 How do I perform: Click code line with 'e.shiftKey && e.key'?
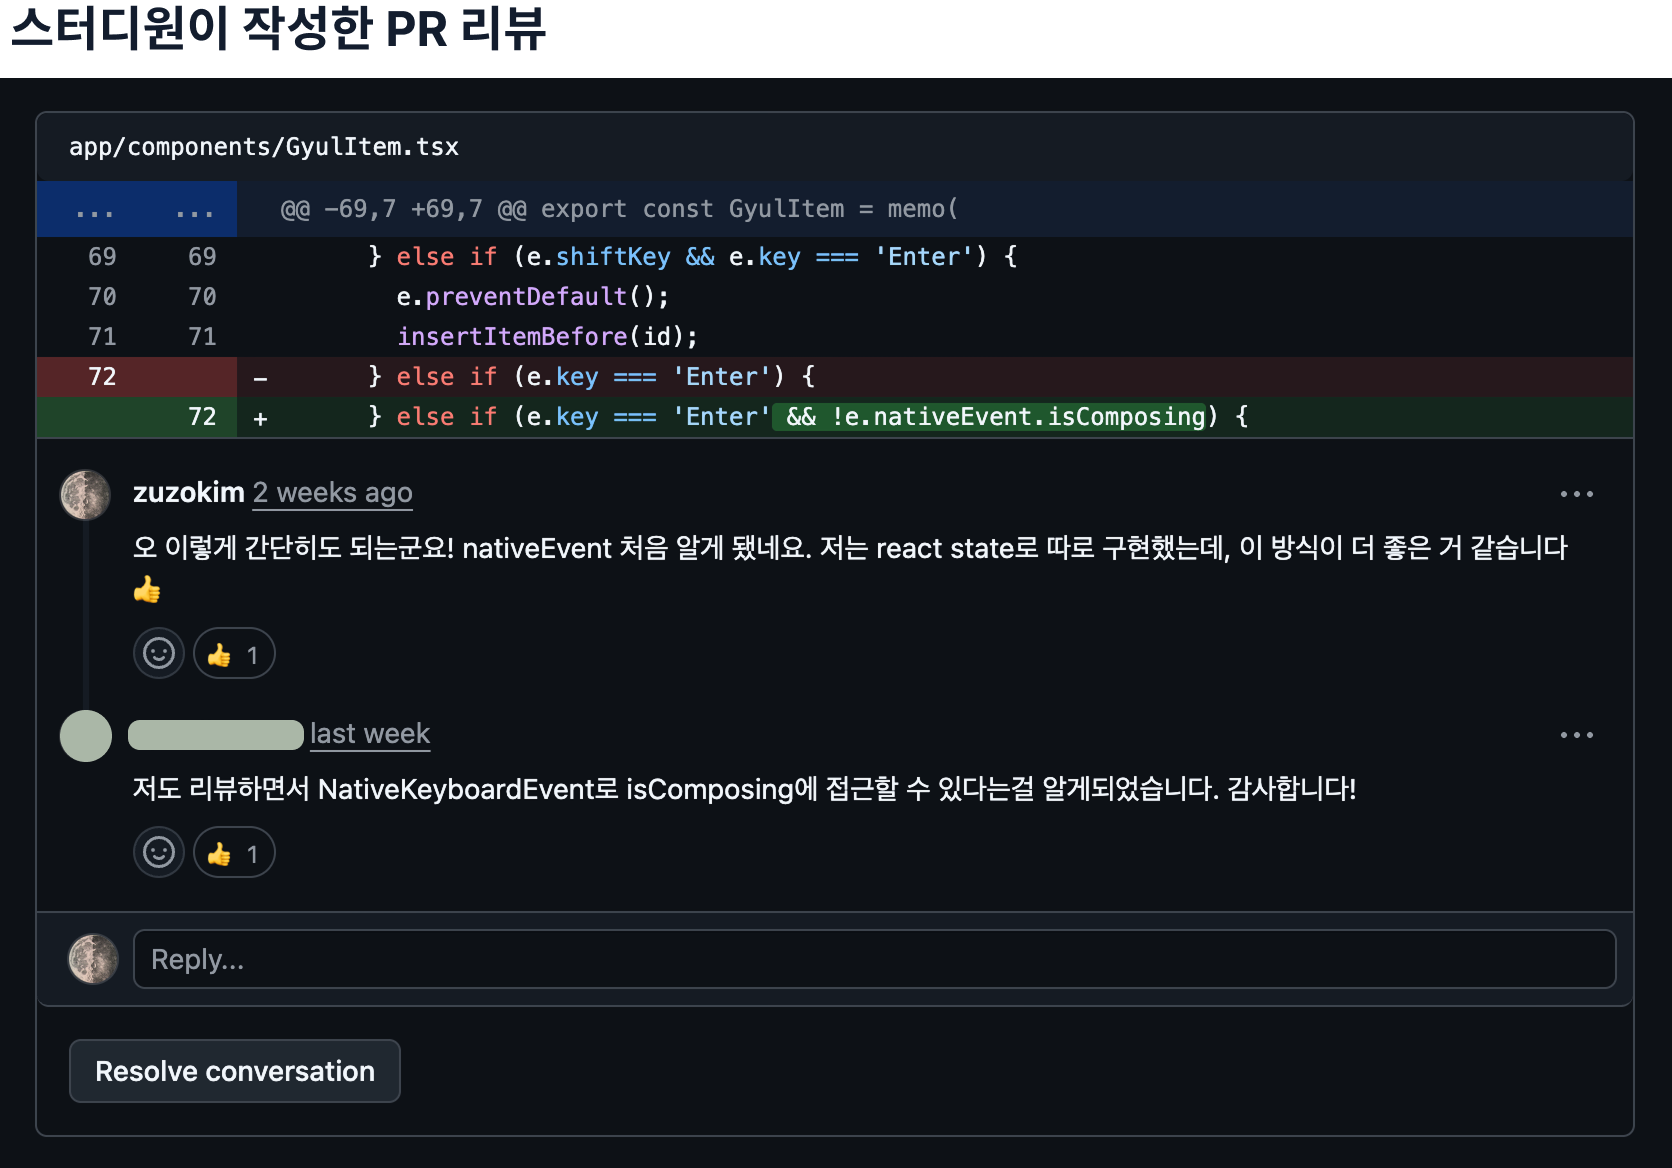click(x=693, y=257)
